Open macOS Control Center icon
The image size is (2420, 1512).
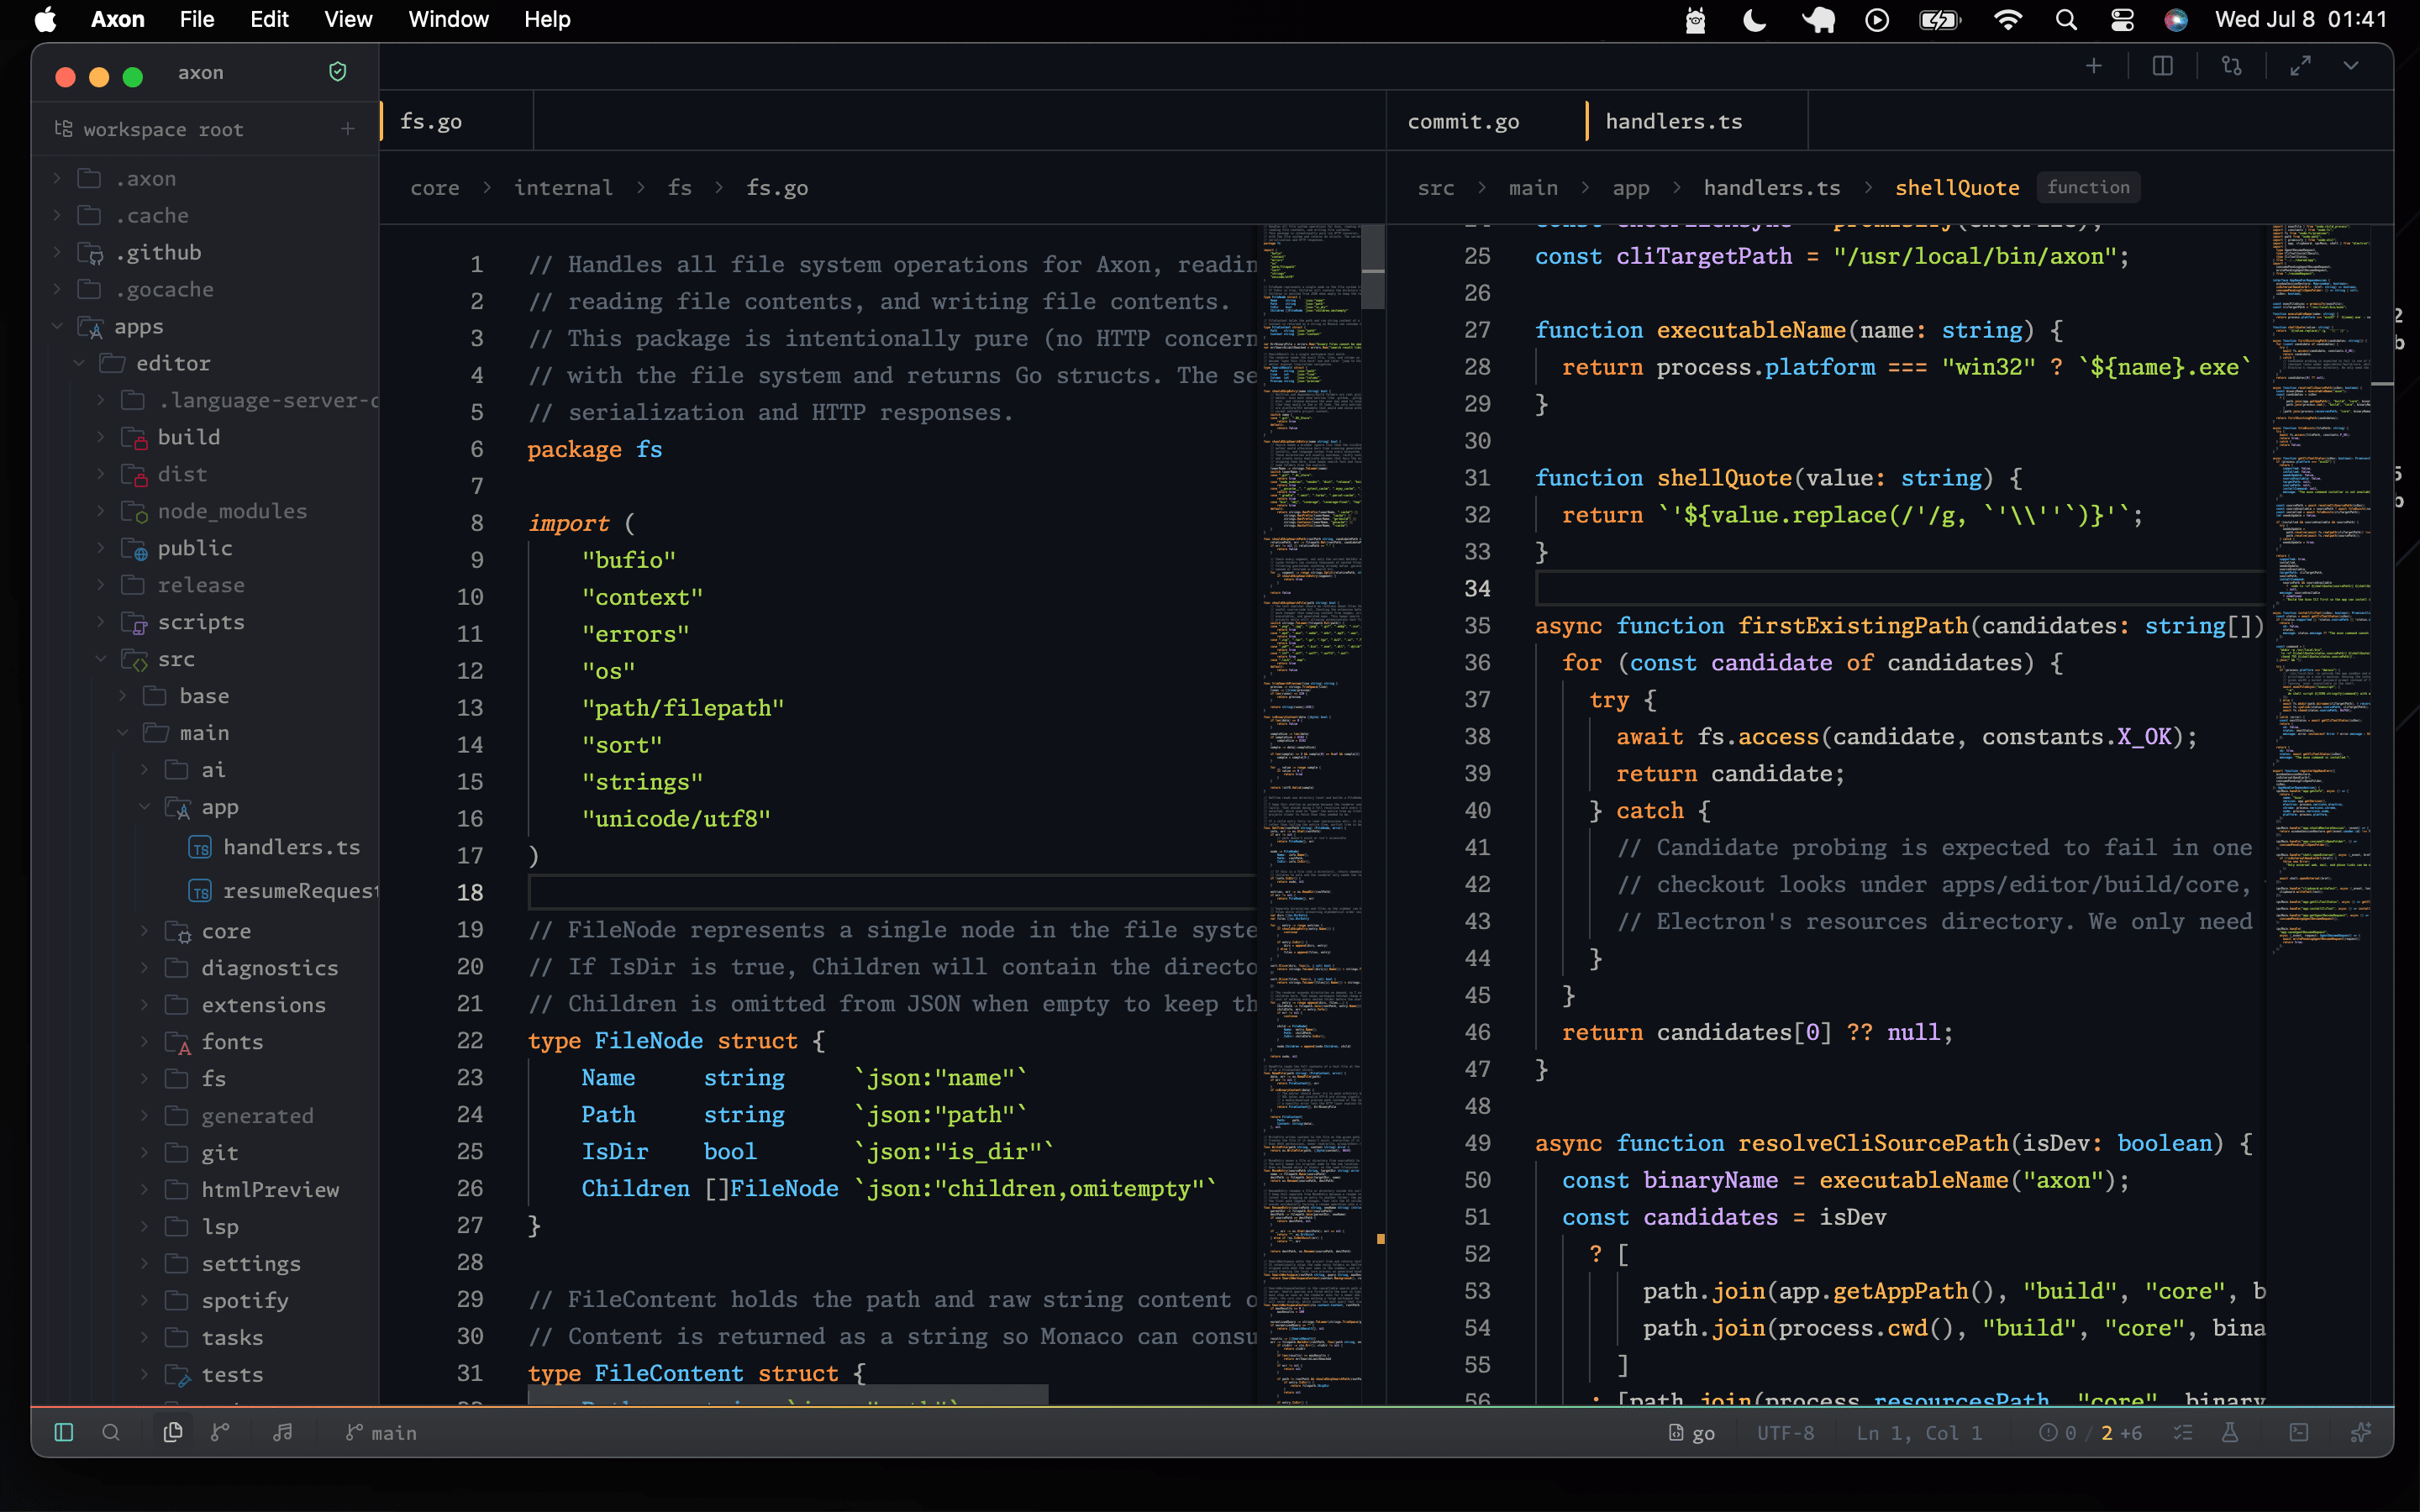(2122, 19)
